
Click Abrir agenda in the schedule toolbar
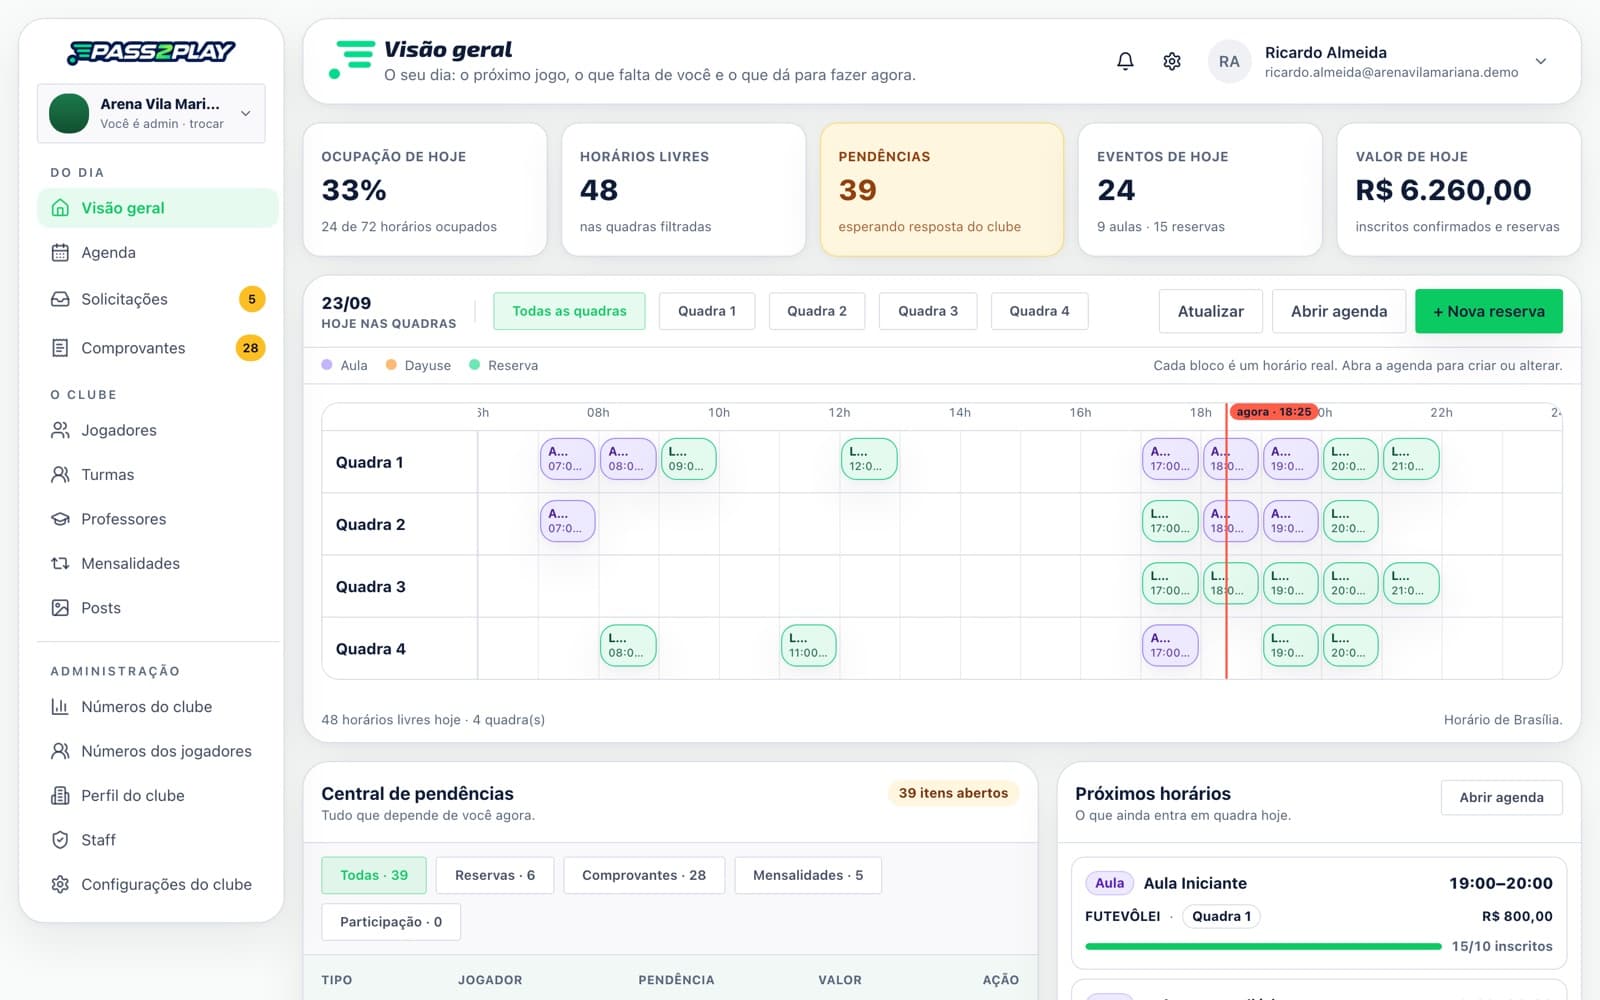click(x=1339, y=311)
